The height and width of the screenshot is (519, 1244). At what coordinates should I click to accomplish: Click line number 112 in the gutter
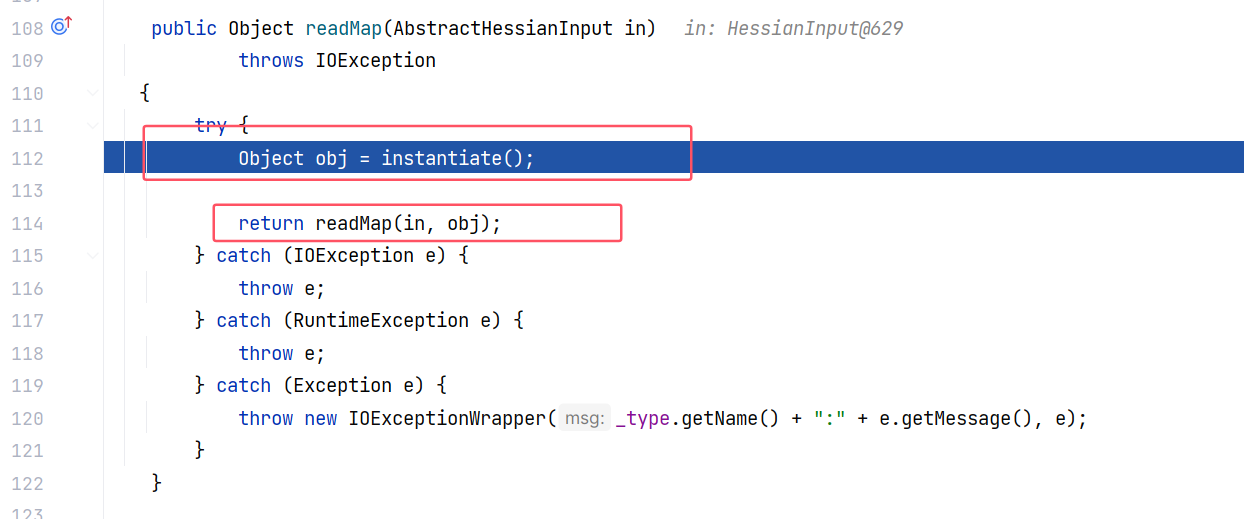[27, 158]
